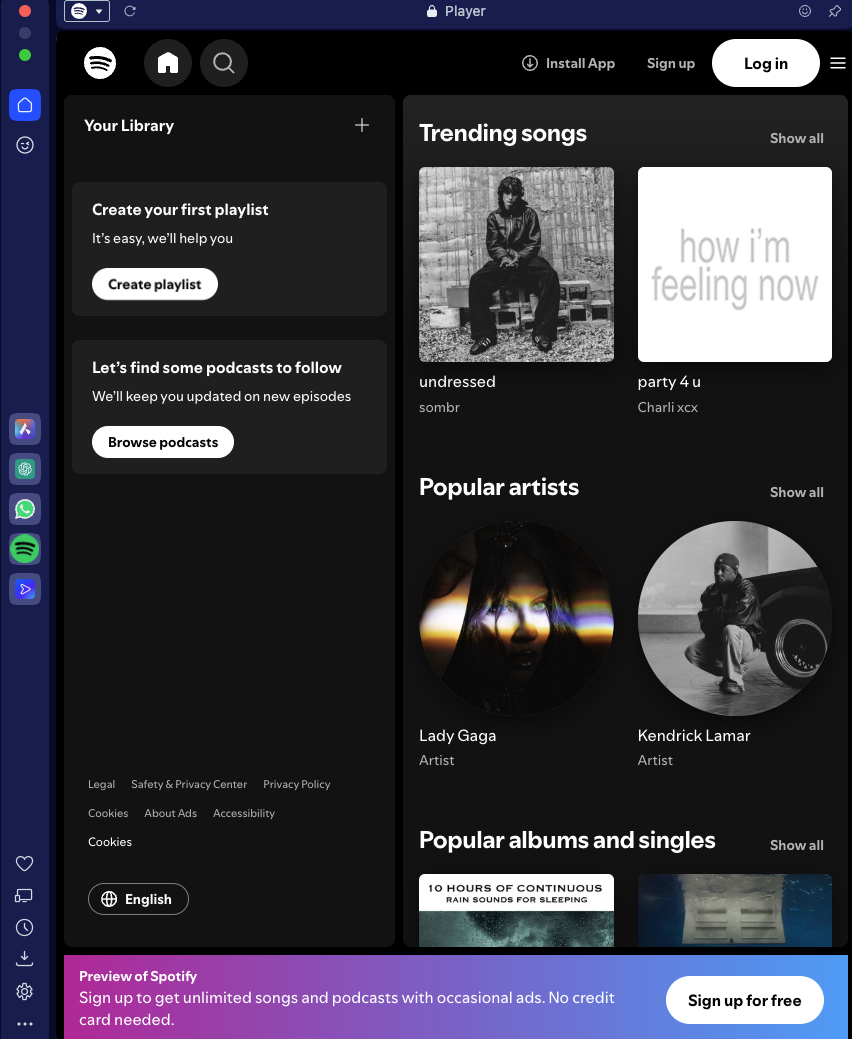This screenshot has height=1039, width=852.
Task: Open Kendrick Lamar artist picture
Action: click(x=735, y=618)
